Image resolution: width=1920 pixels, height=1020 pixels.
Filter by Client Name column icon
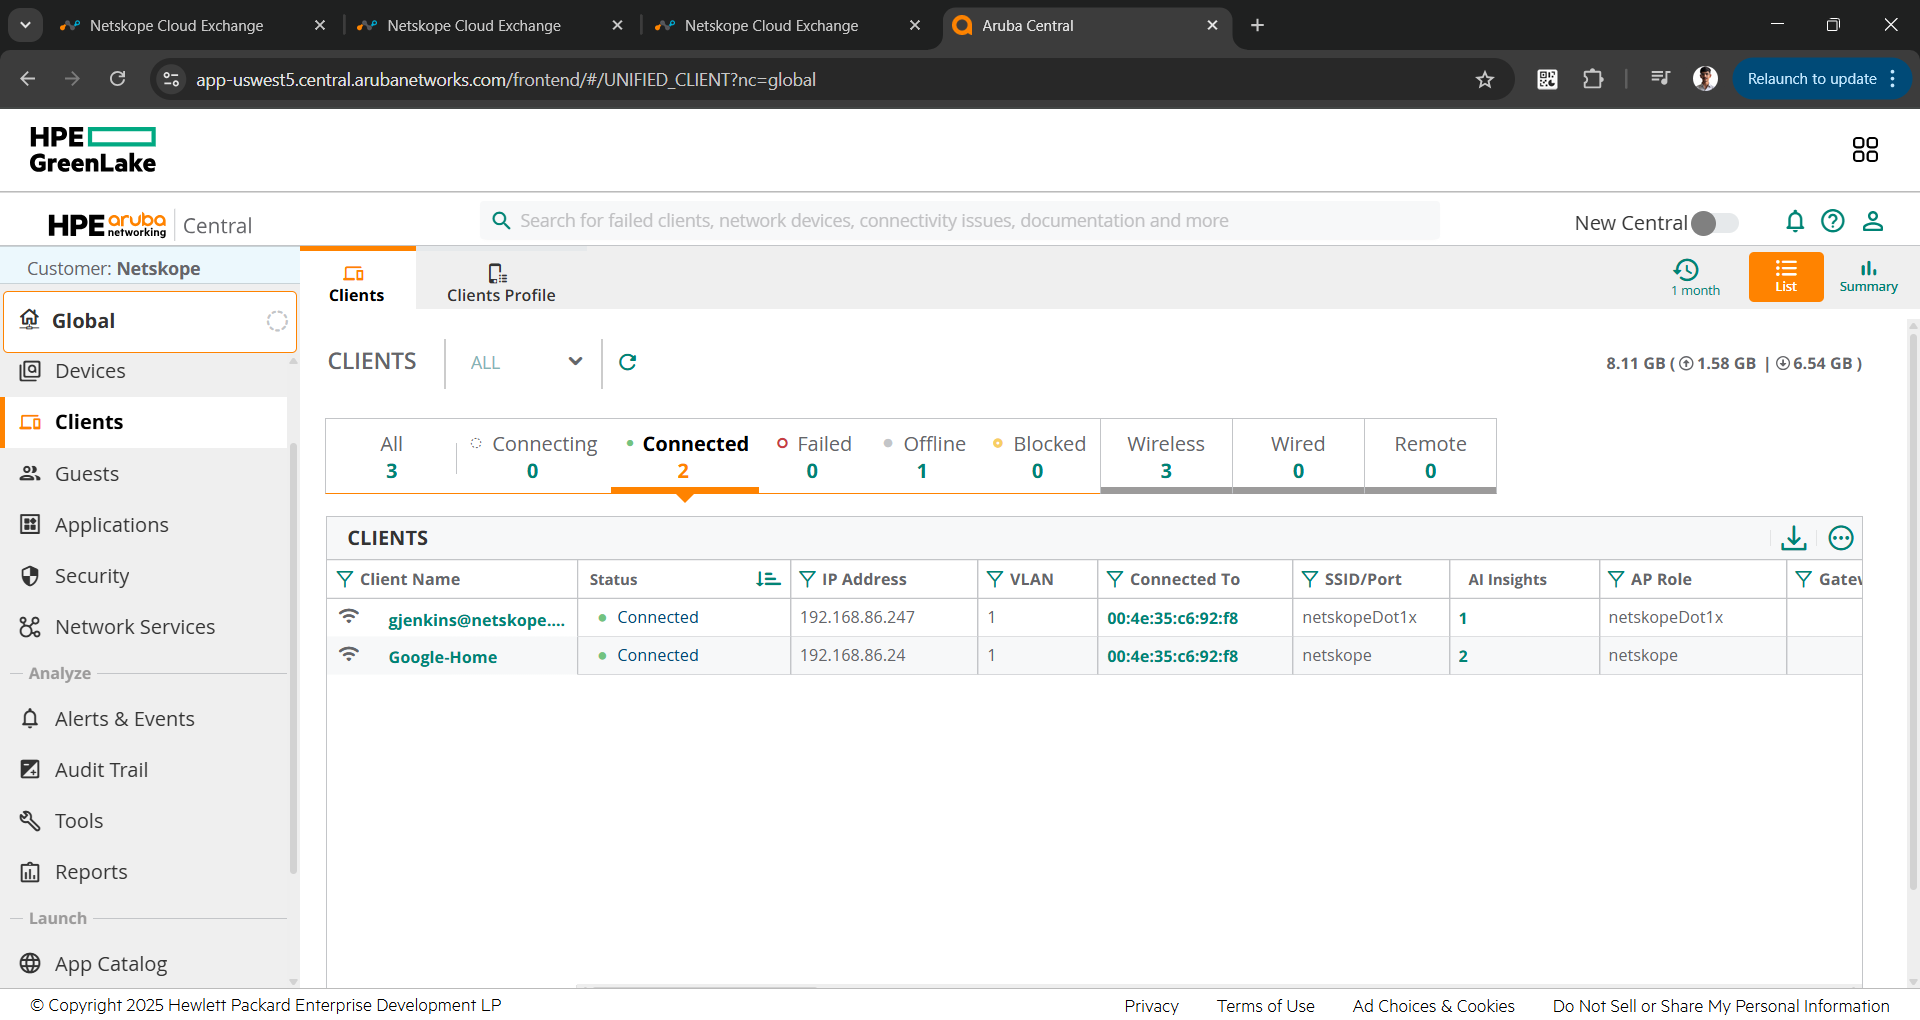(345, 579)
